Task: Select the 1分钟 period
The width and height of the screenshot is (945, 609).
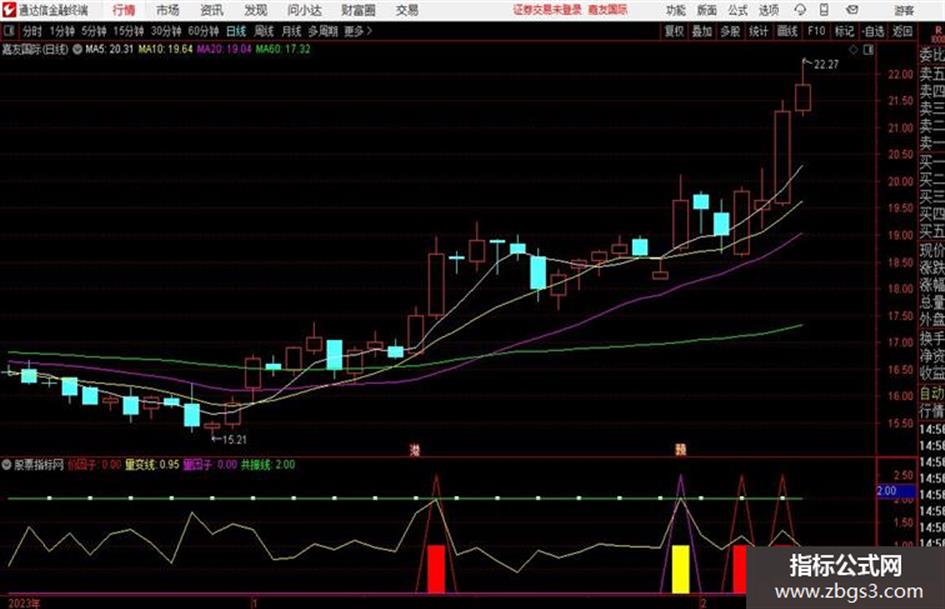Action: pos(62,31)
